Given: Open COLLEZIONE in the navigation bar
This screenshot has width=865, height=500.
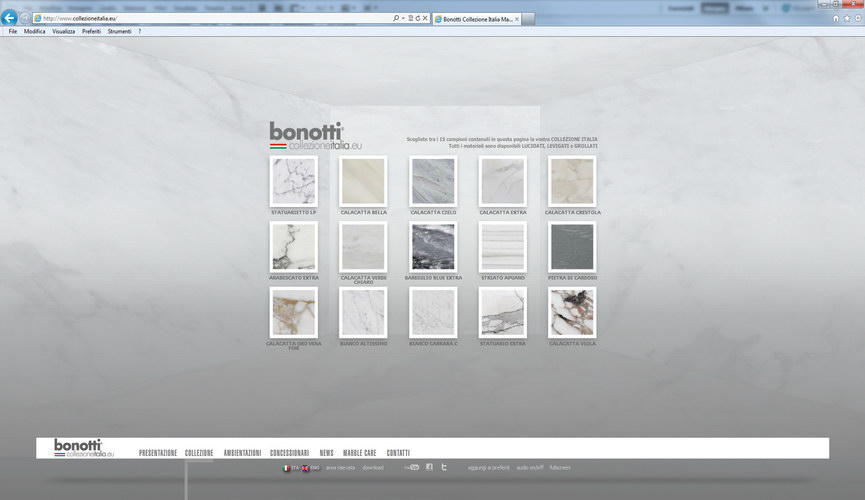Looking at the screenshot, I should [x=199, y=453].
